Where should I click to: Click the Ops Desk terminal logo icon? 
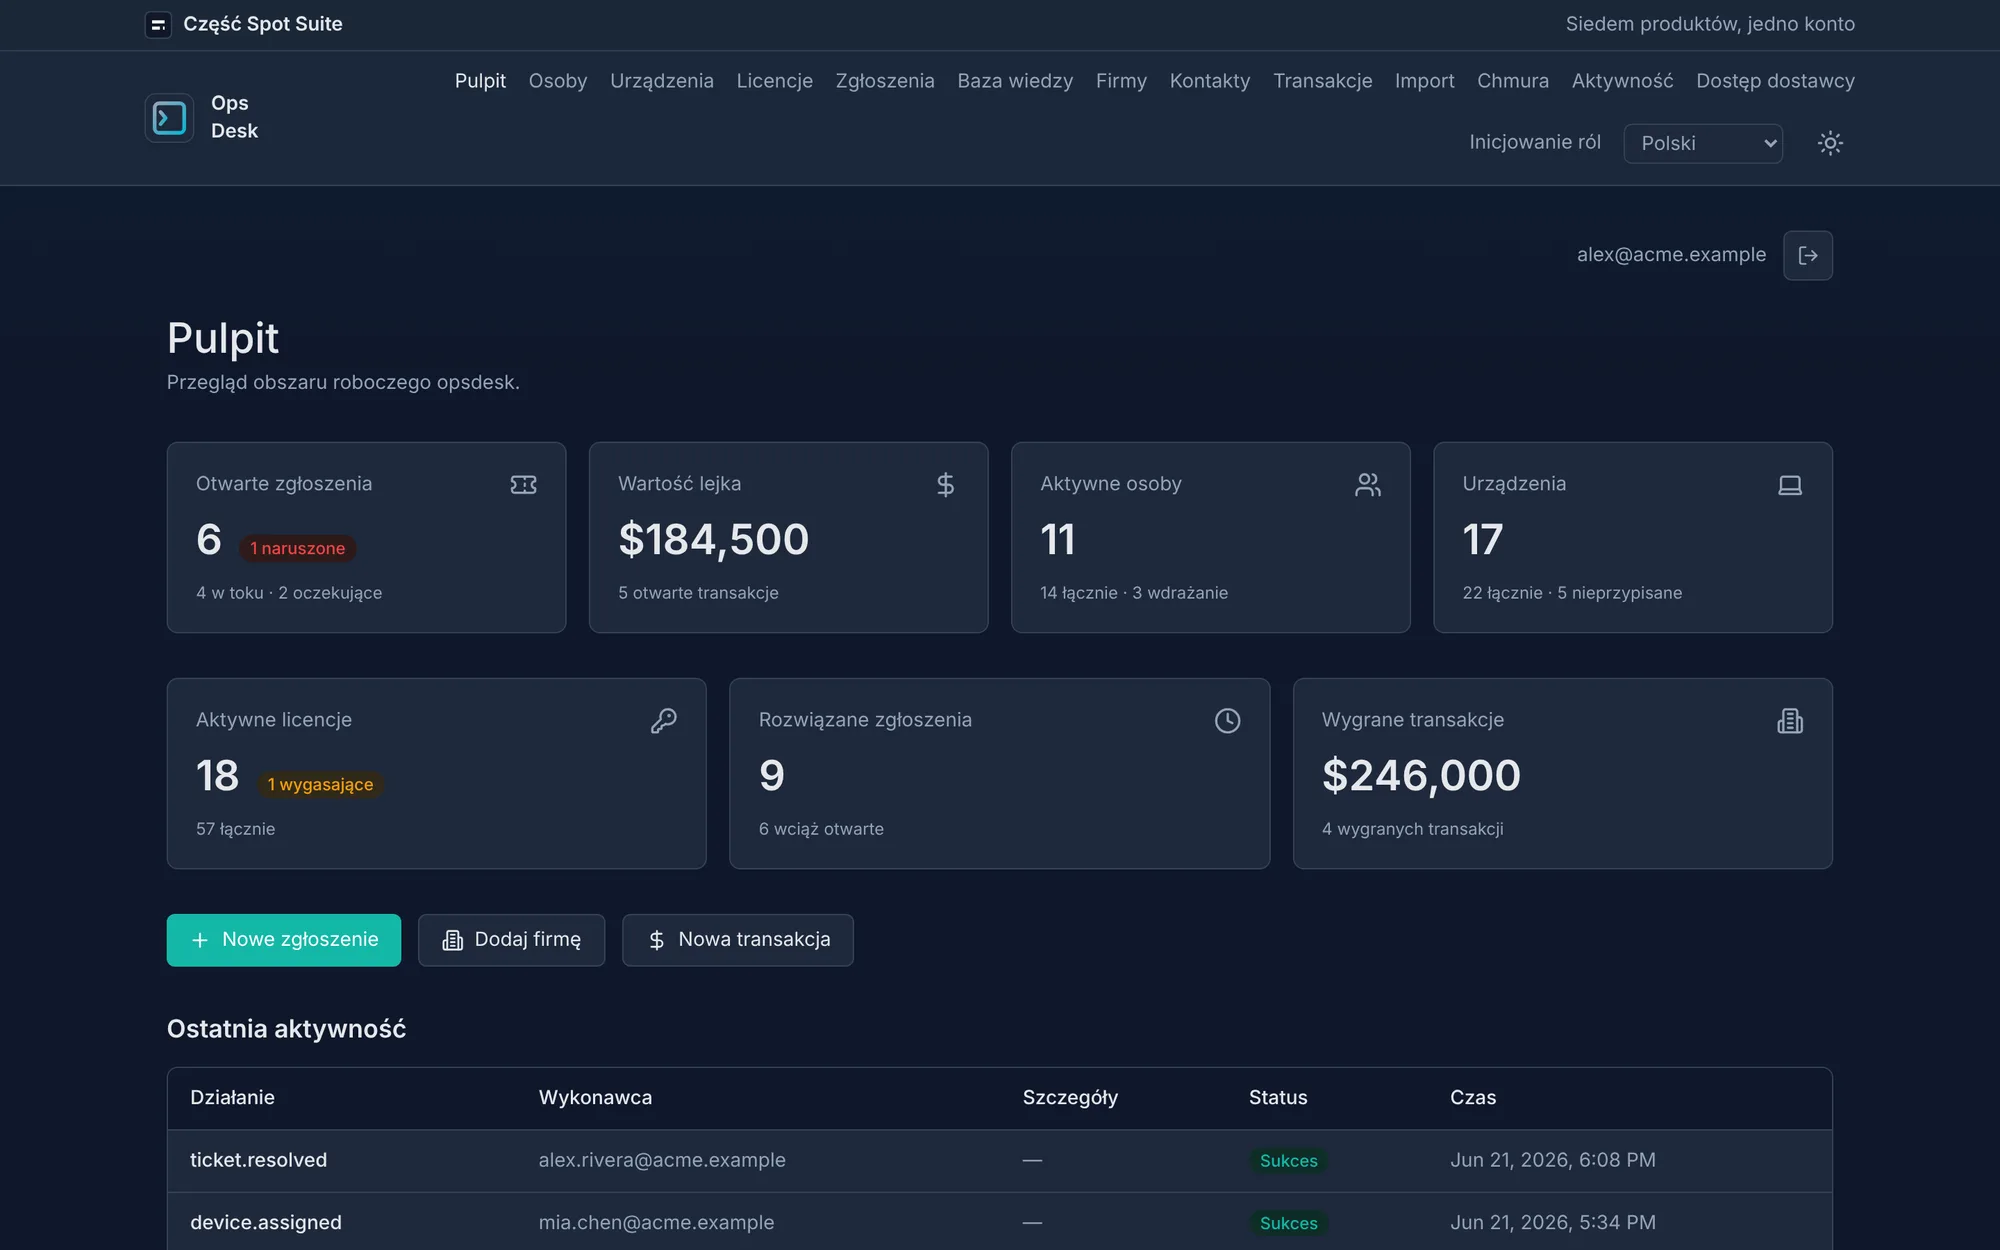[x=169, y=118]
